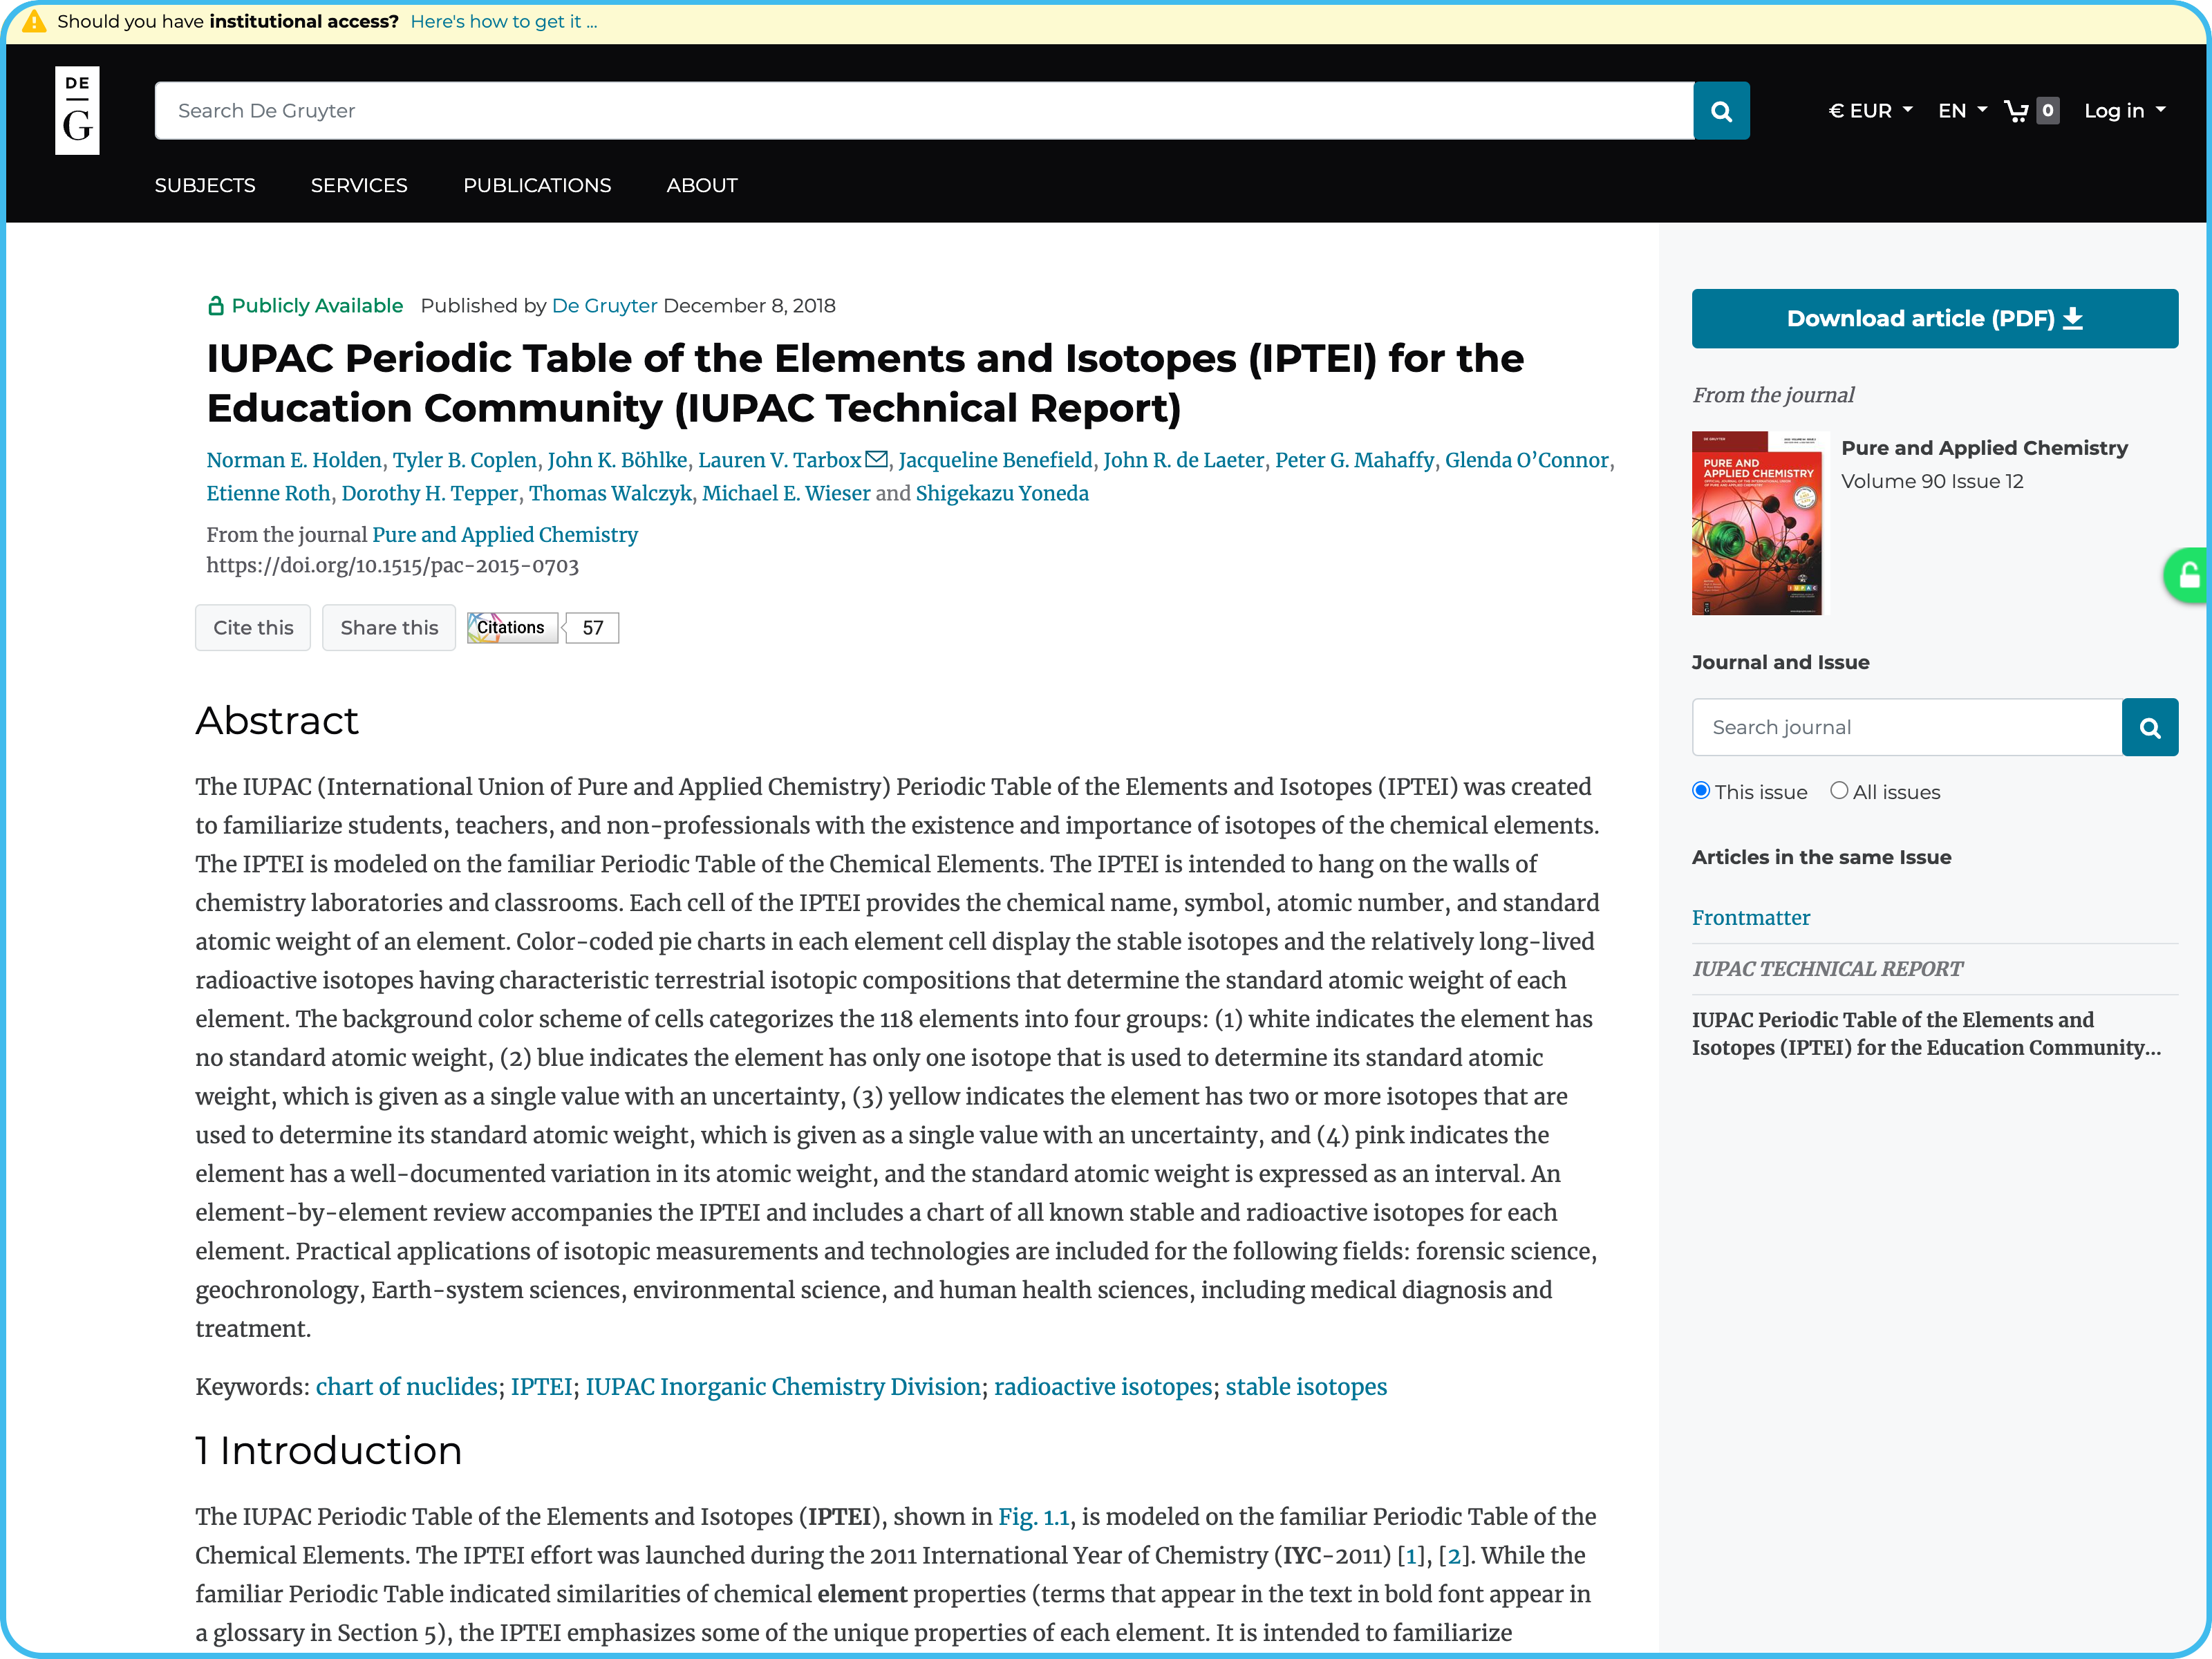Screen dimensions: 2212x1659
Task: Click the journal search magnifier button
Action: tap(2149, 727)
